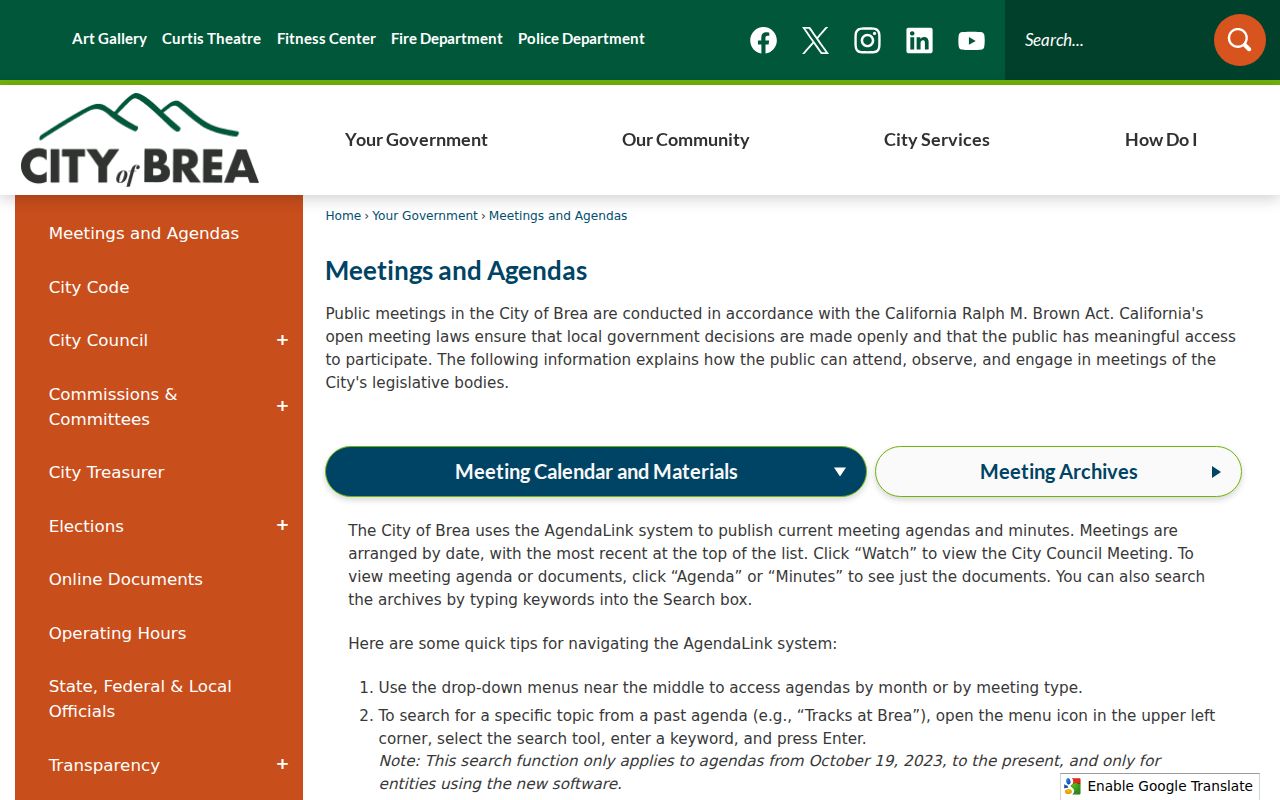Screen dimensions: 1280x800
Task: Visit the Instagram profile icon
Action: point(867,40)
